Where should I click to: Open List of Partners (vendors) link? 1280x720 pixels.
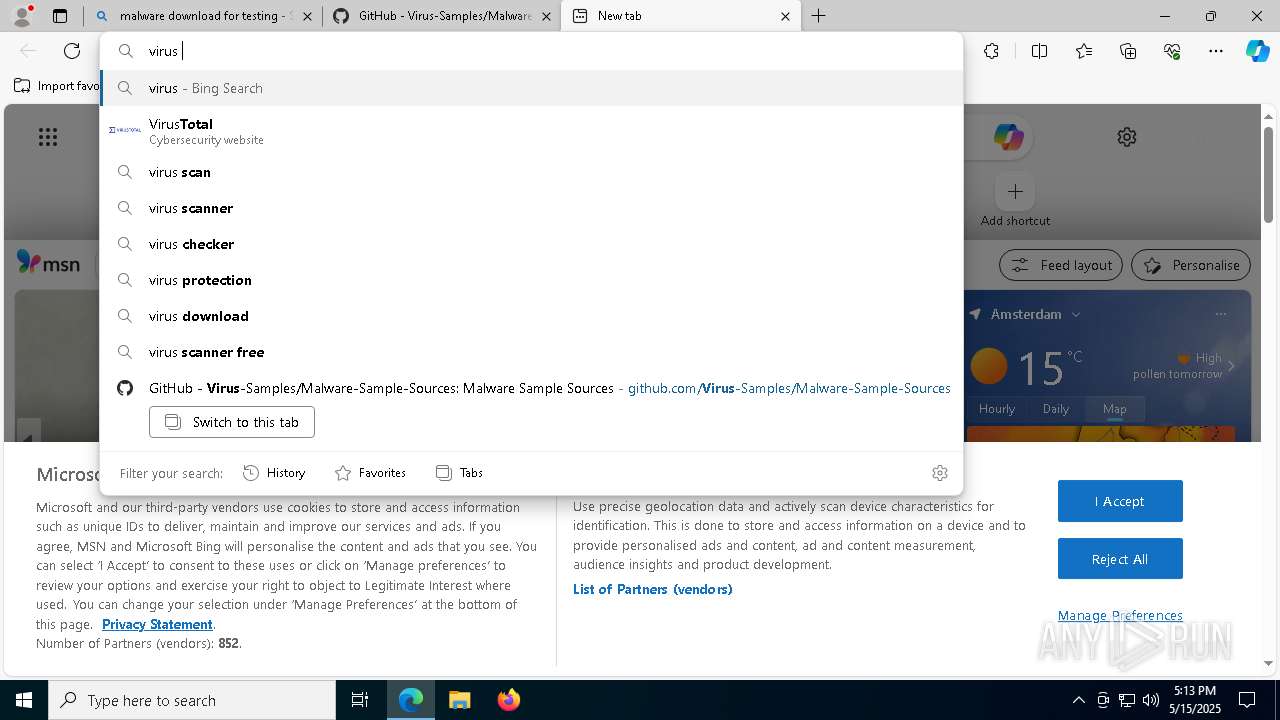[x=652, y=589]
